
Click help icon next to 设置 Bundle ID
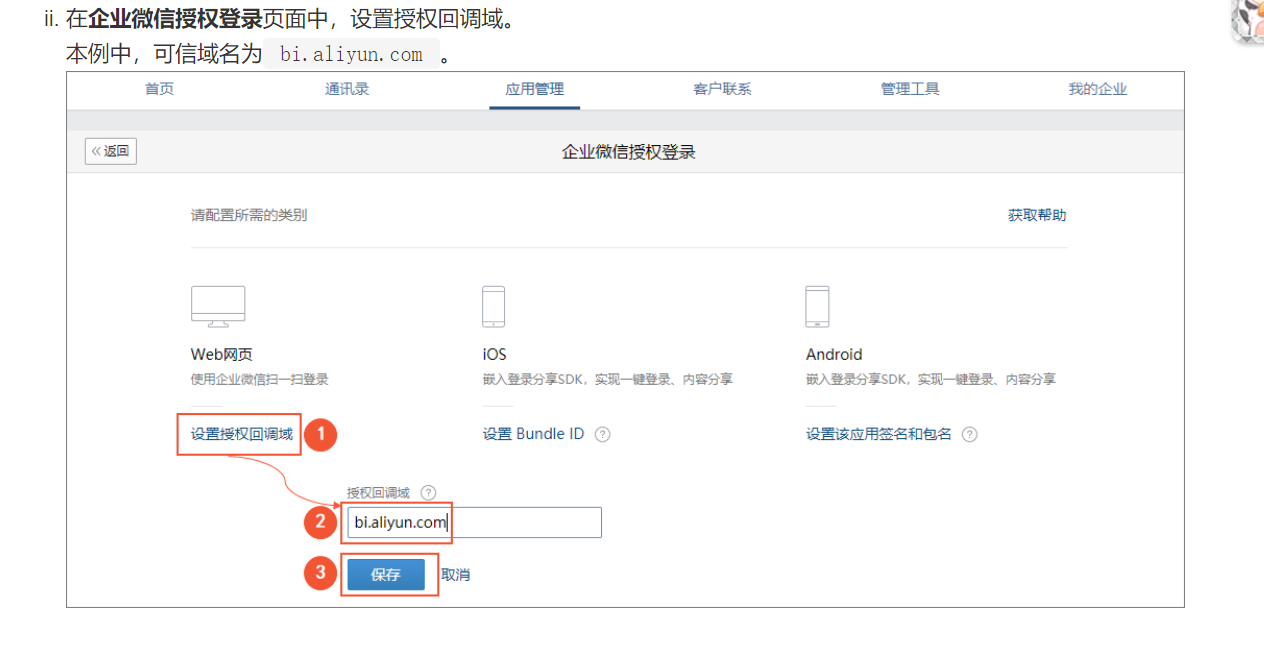click(602, 434)
